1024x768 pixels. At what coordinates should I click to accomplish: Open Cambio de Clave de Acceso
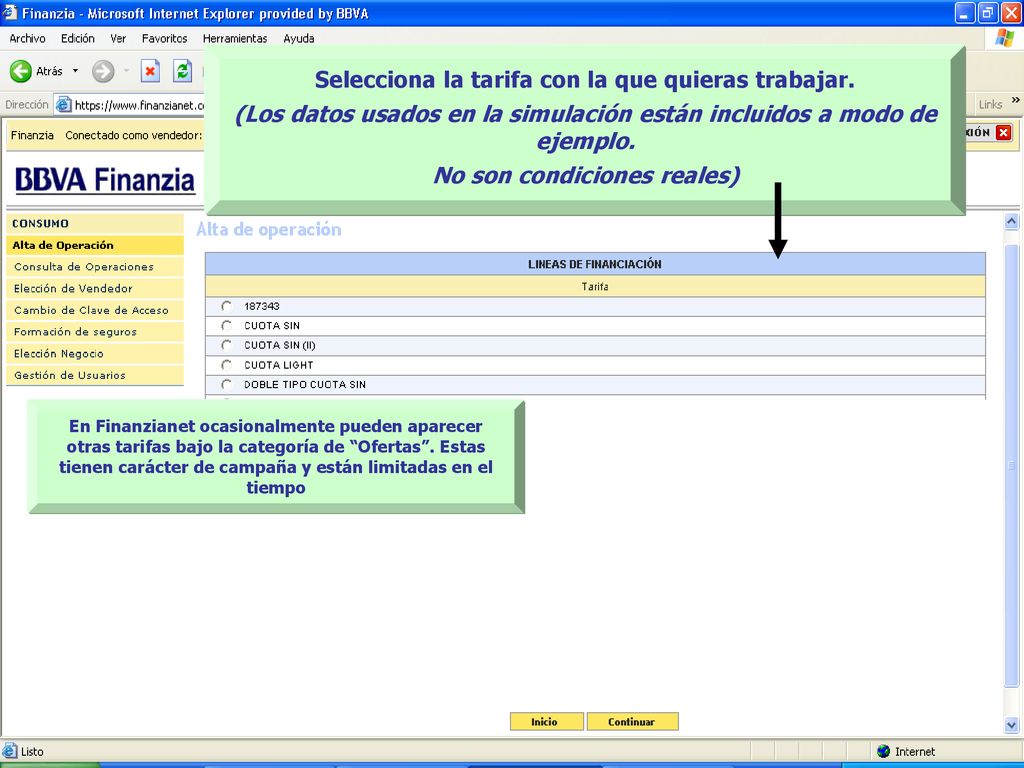(x=95, y=310)
